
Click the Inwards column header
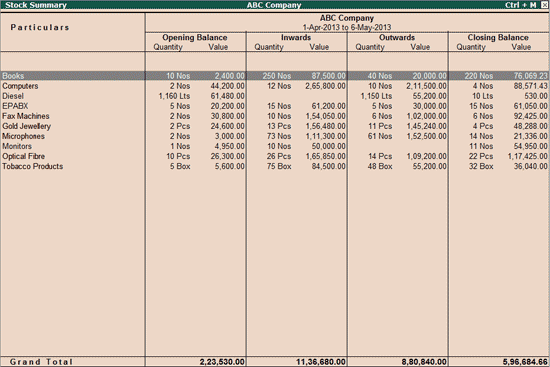click(296, 38)
